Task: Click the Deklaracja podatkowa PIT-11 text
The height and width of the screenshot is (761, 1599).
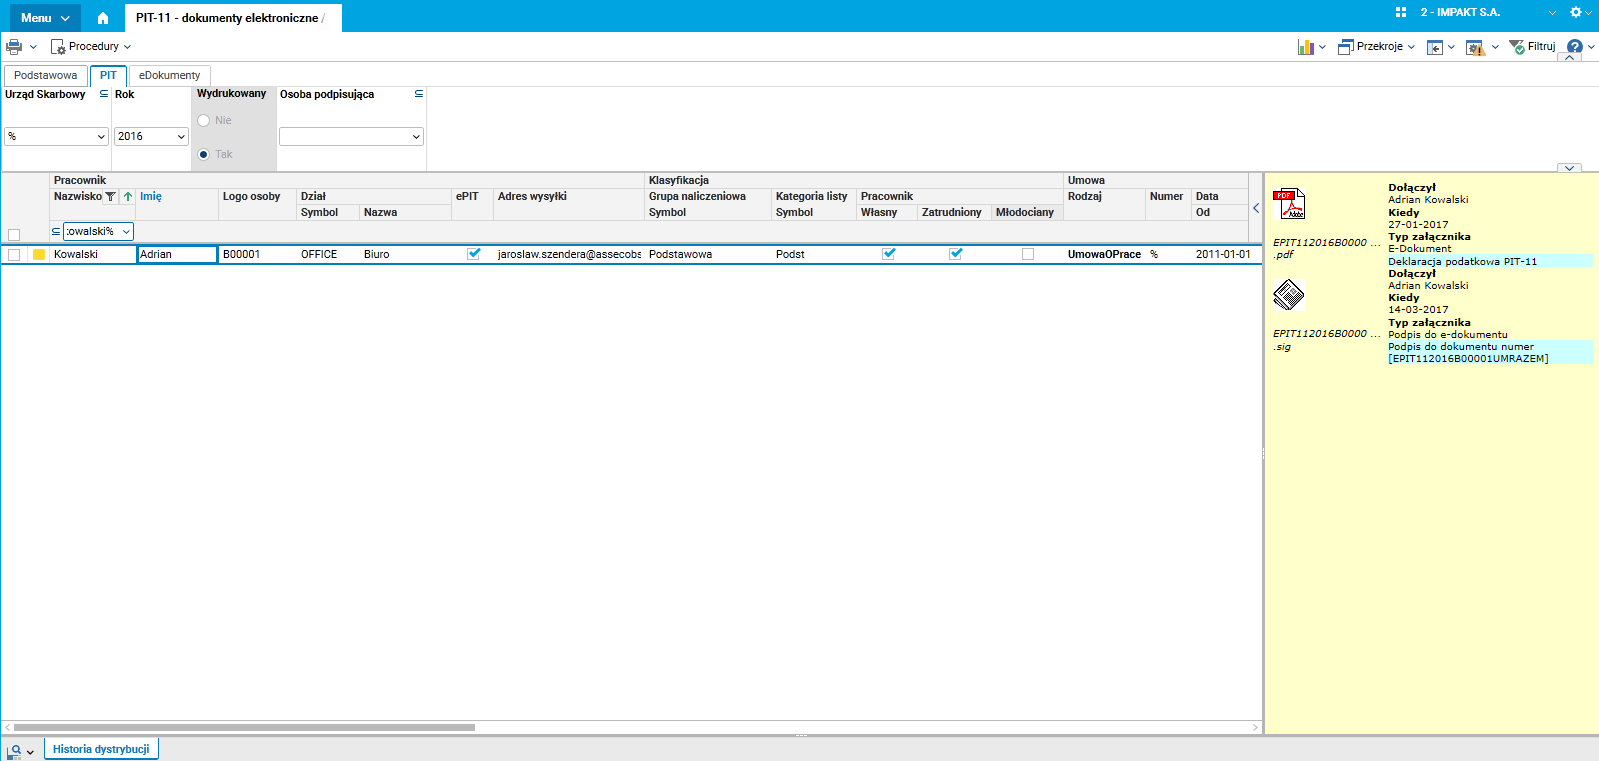Action: (1462, 262)
